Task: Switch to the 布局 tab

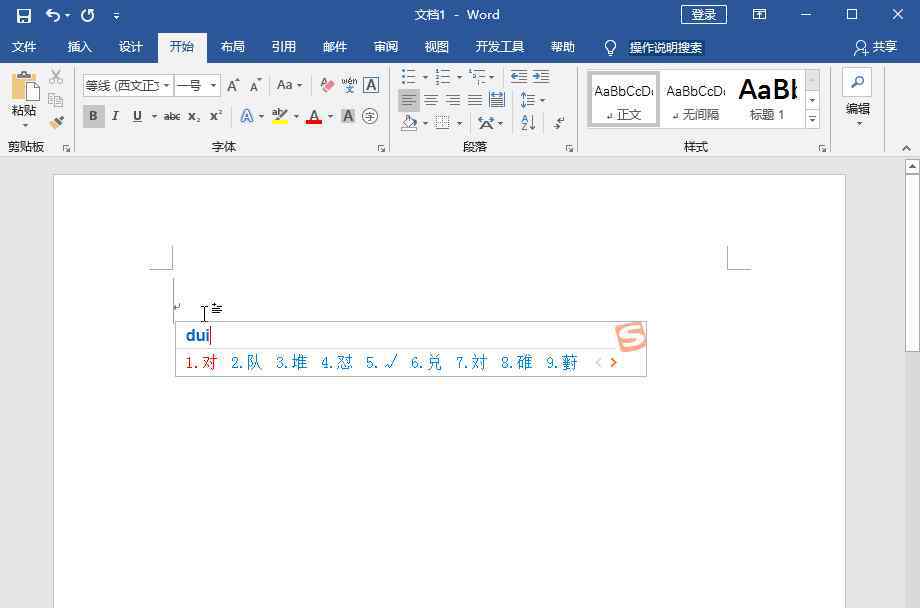Action: pyautogui.click(x=233, y=47)
